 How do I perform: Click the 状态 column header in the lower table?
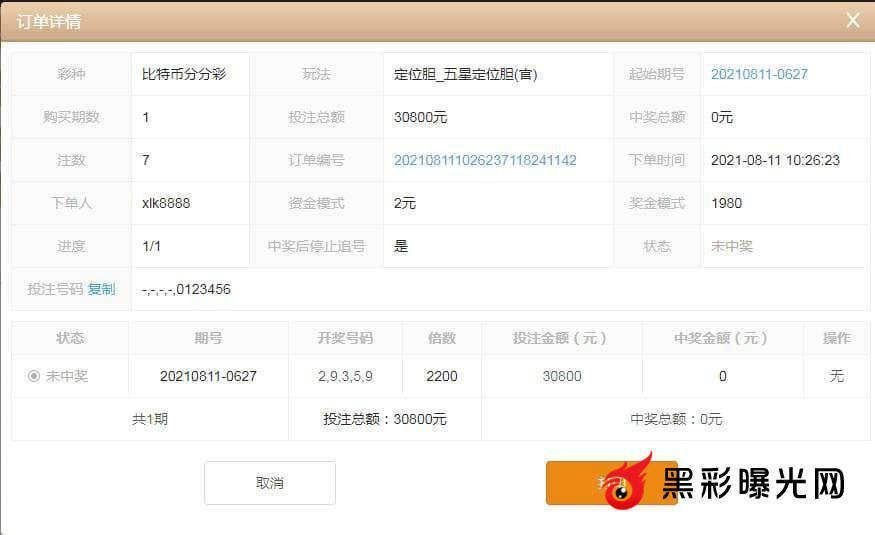coord(70,338)
